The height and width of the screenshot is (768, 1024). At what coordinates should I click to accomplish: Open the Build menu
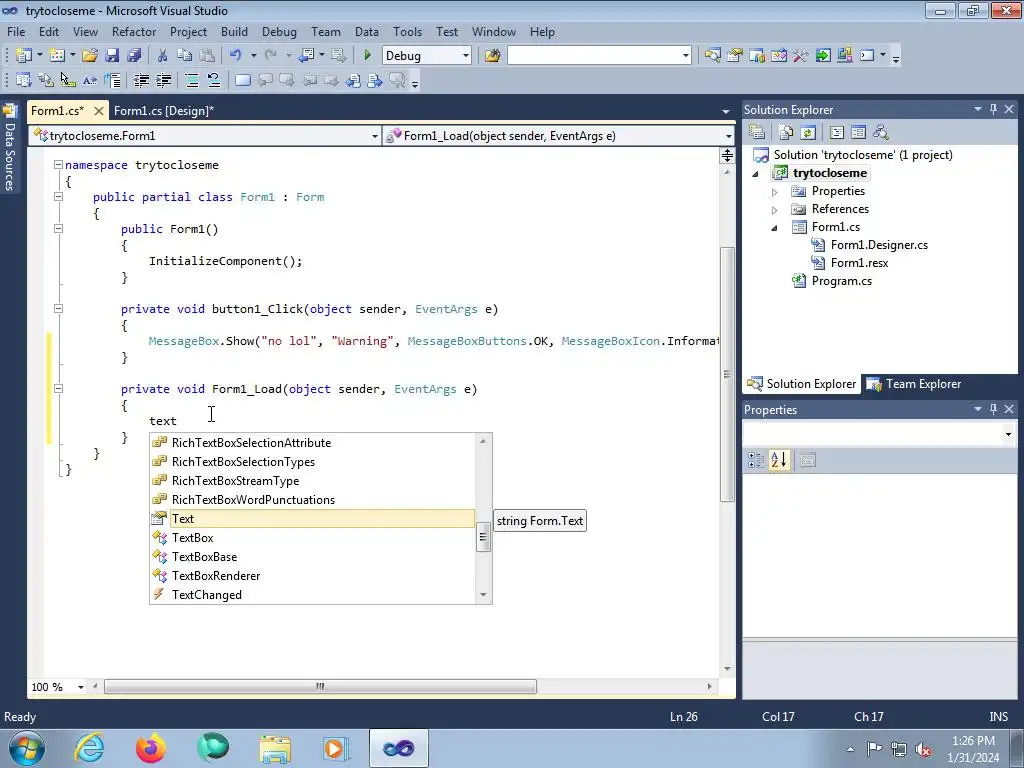click(x=234, y=31)
